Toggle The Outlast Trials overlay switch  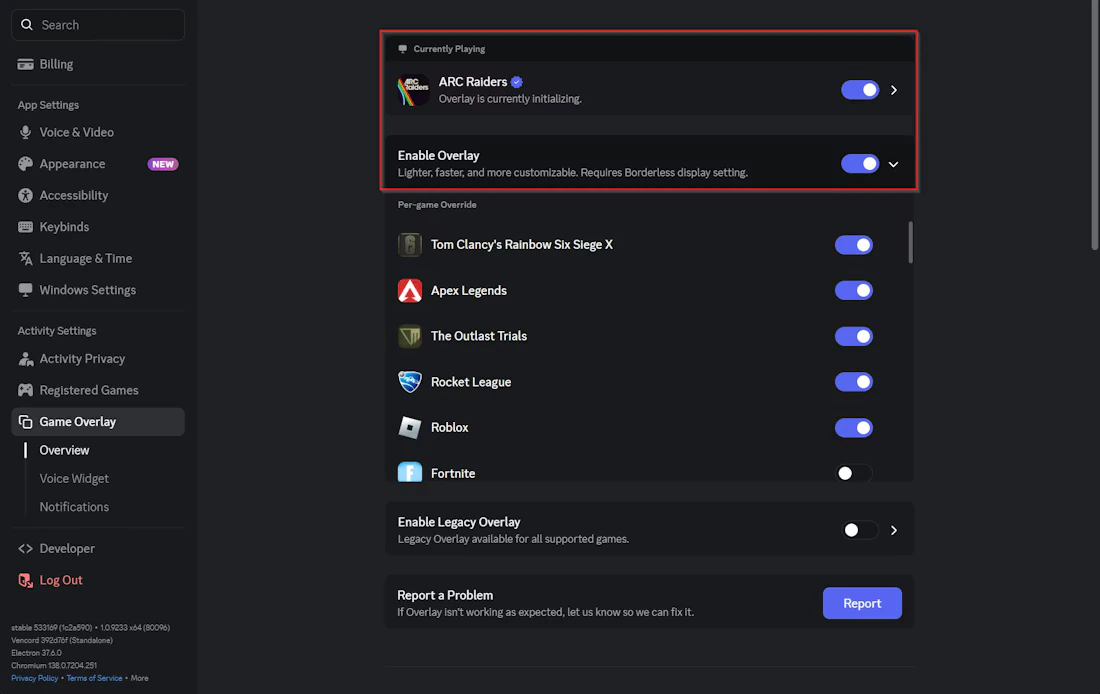pyautogui.click(x=854, y=336)
